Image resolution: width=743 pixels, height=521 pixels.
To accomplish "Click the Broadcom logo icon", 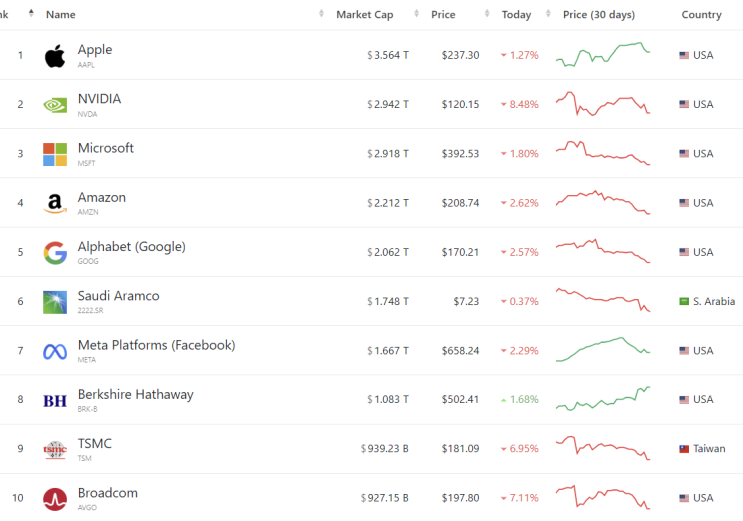I will pos(55,498).
